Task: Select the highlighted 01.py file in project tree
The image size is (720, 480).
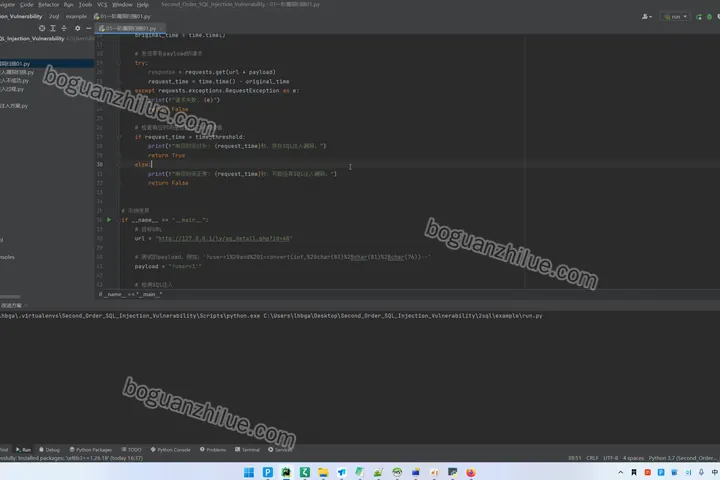Action: pos(46,63)
